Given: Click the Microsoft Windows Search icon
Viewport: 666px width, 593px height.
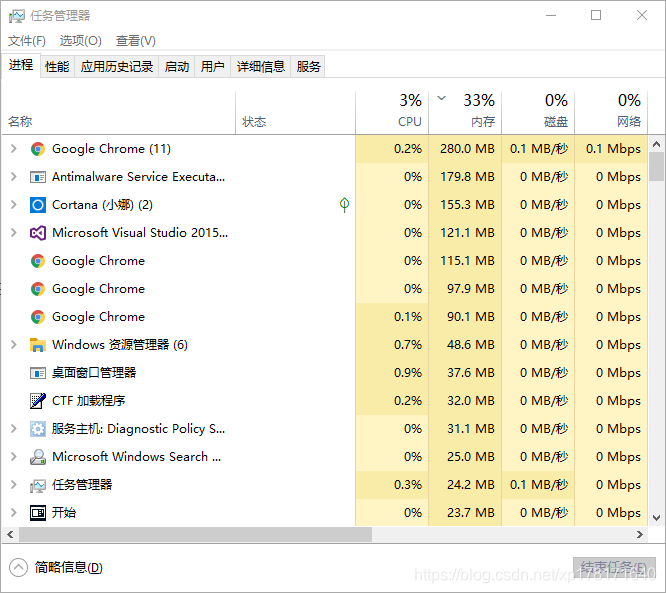Looking at the screenshot, I should pyautogui.click(x=38, y=457).
